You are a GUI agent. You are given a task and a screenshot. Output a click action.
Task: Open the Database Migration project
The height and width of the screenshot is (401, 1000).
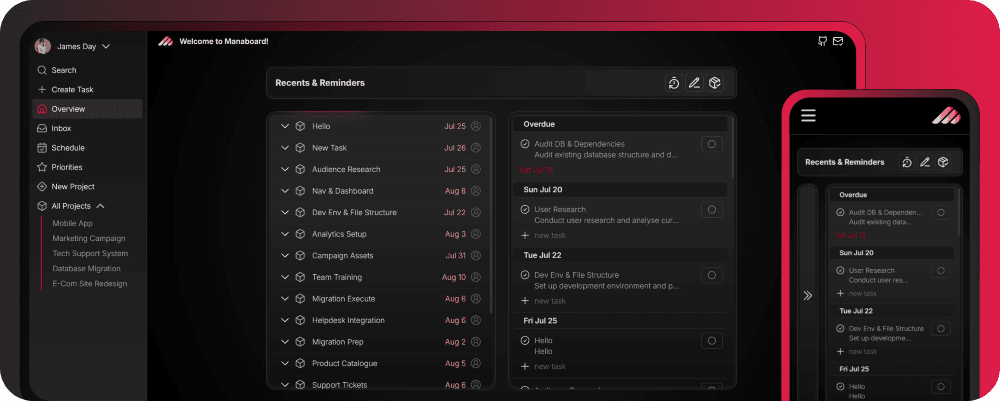86,268
